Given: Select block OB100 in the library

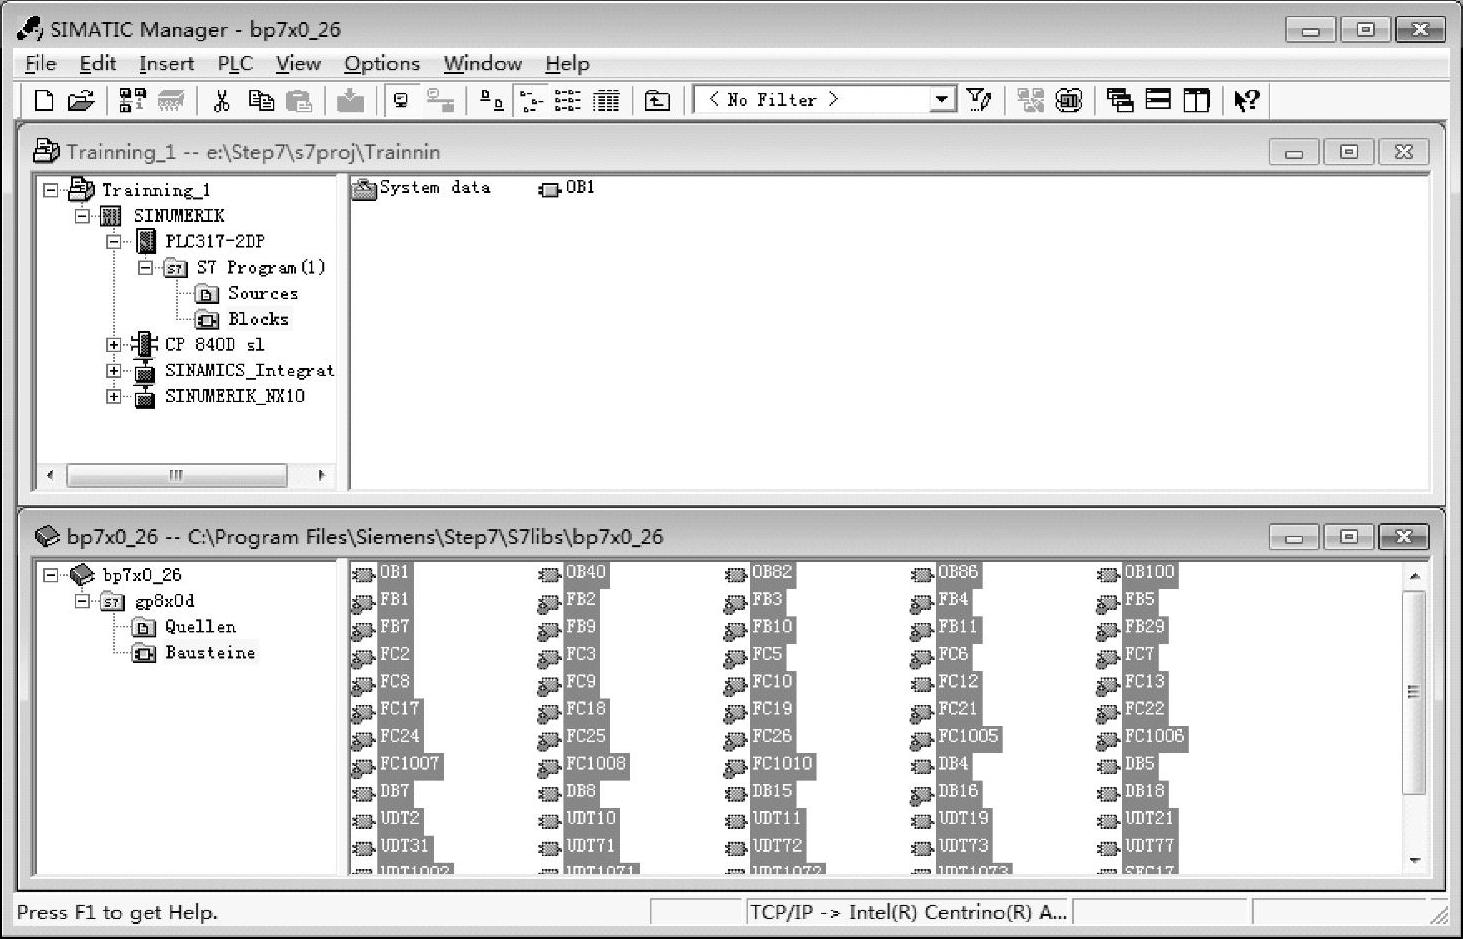Looking at the screenshot, I should (x=1149, y=573).
